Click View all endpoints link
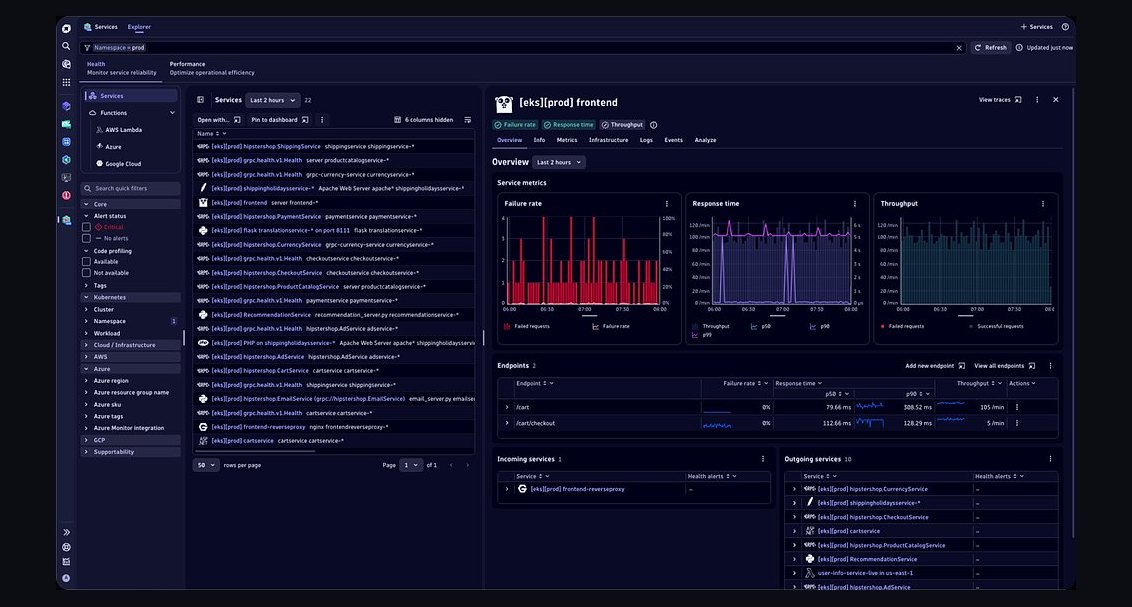The image size is (1132, 607). tap(1004, 366)
